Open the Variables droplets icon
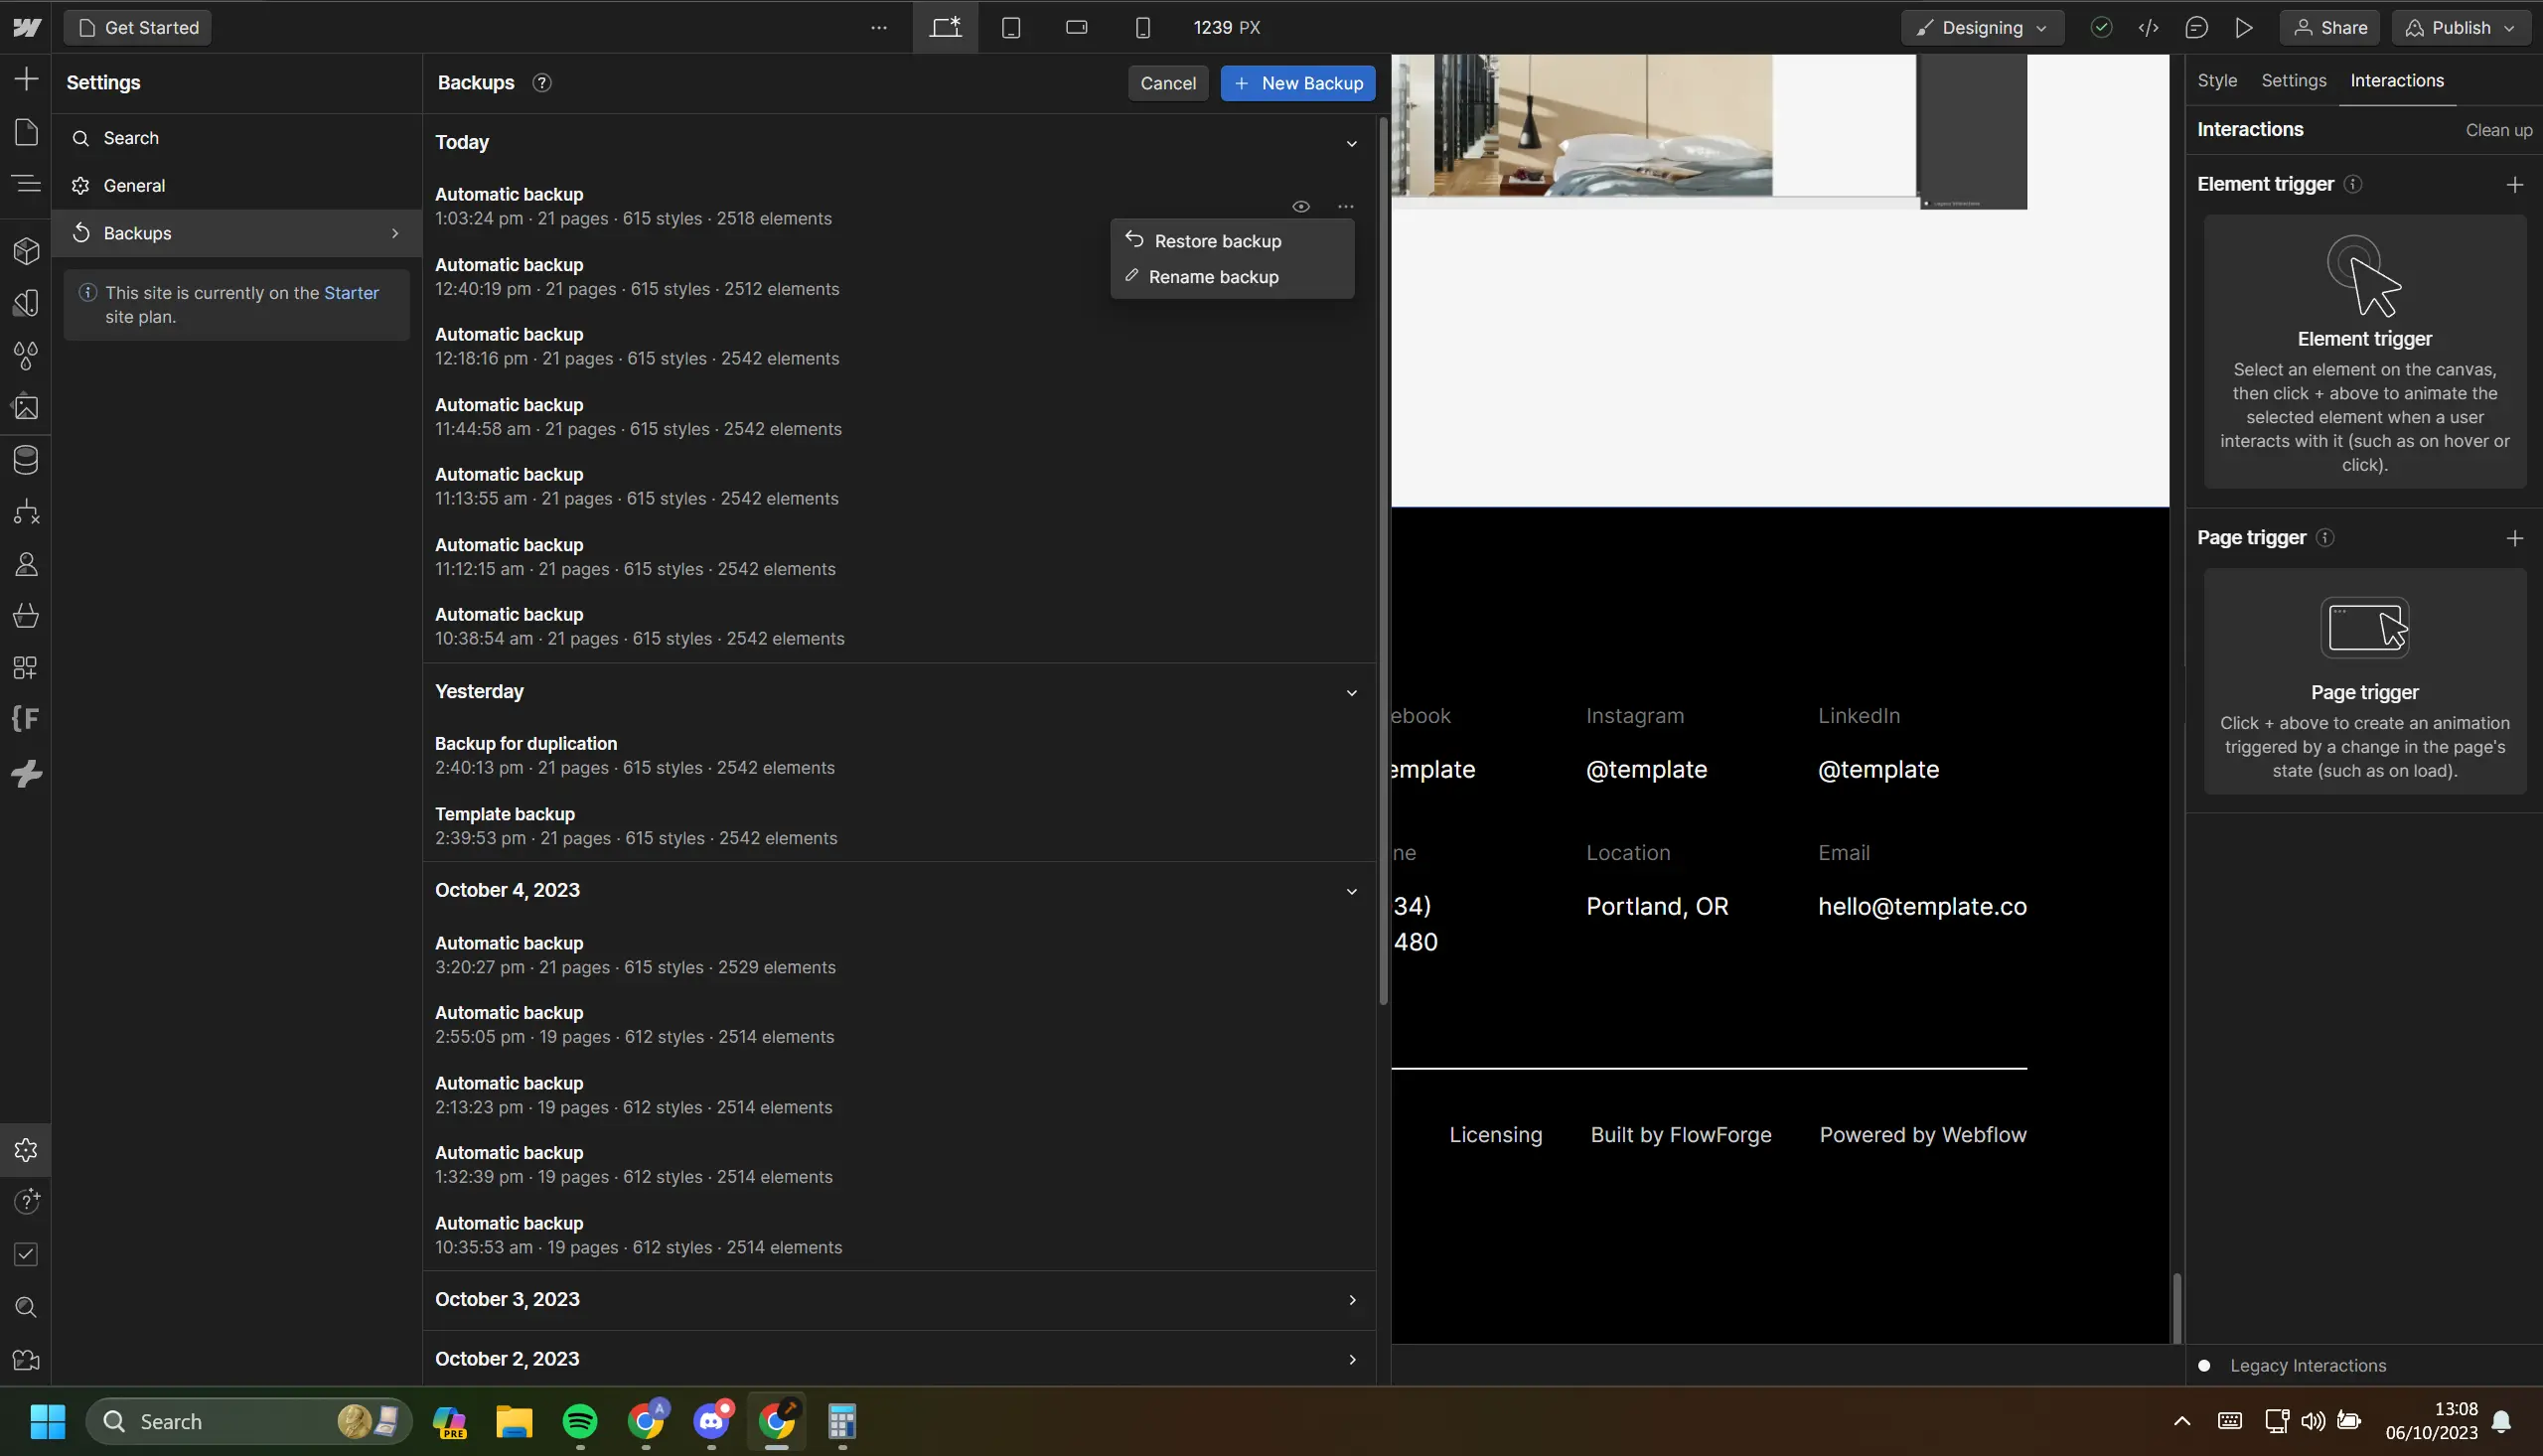 (x=26, y=355)
